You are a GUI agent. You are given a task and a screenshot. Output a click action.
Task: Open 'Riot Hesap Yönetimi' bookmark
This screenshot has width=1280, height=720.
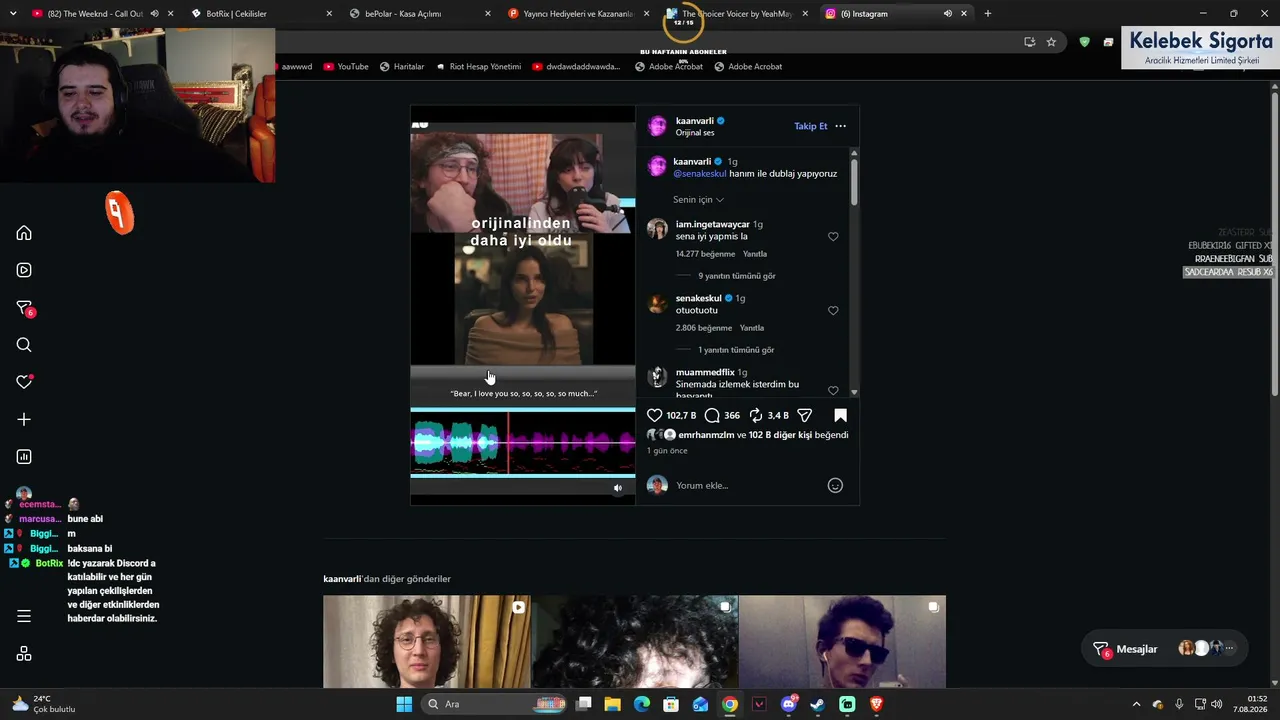(x=478, y=67)
